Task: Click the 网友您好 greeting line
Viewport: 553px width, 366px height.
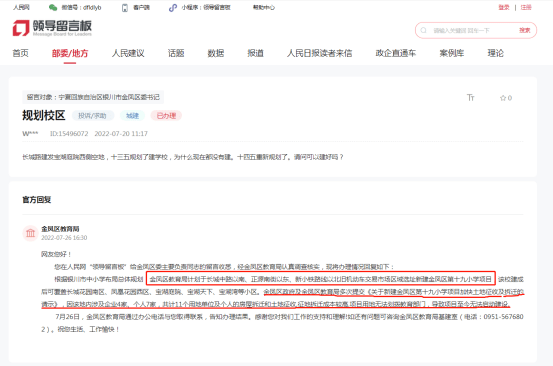Action: 56,254
